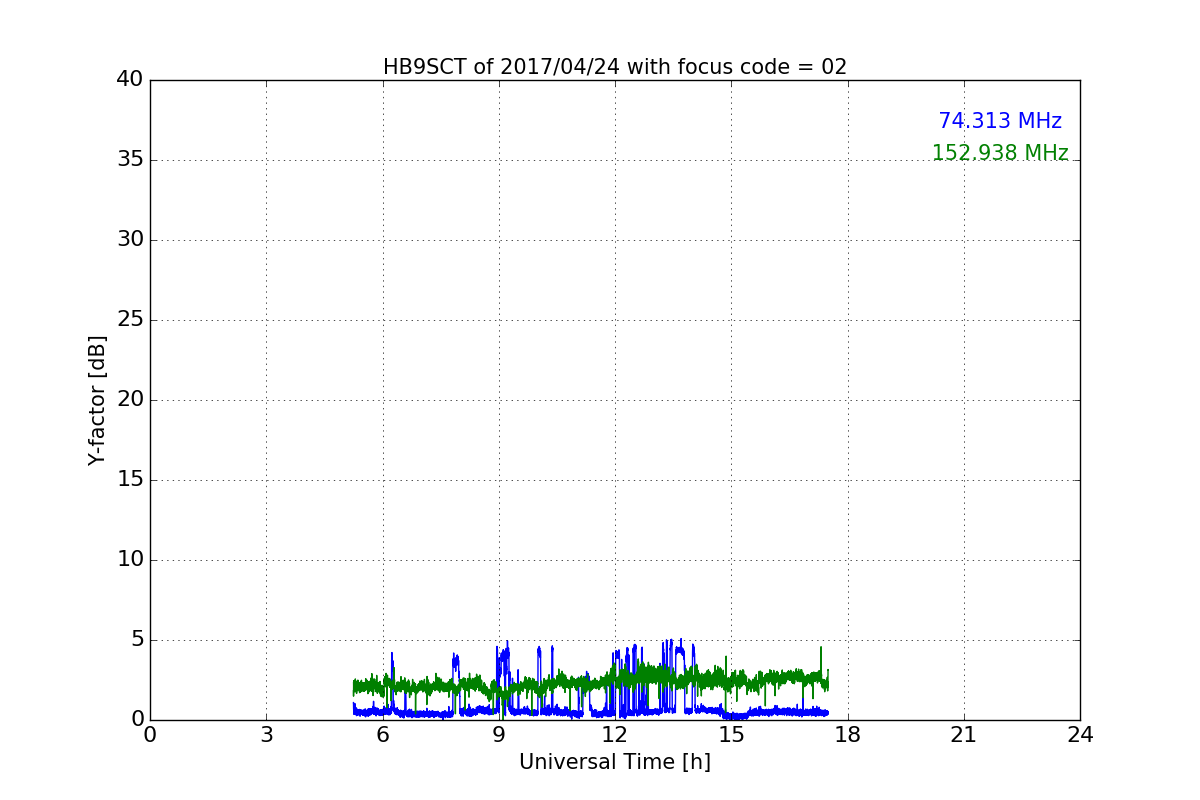Click the y-axis tick label '5'
Screen dimensions: 1200x800
click(137, 640)
